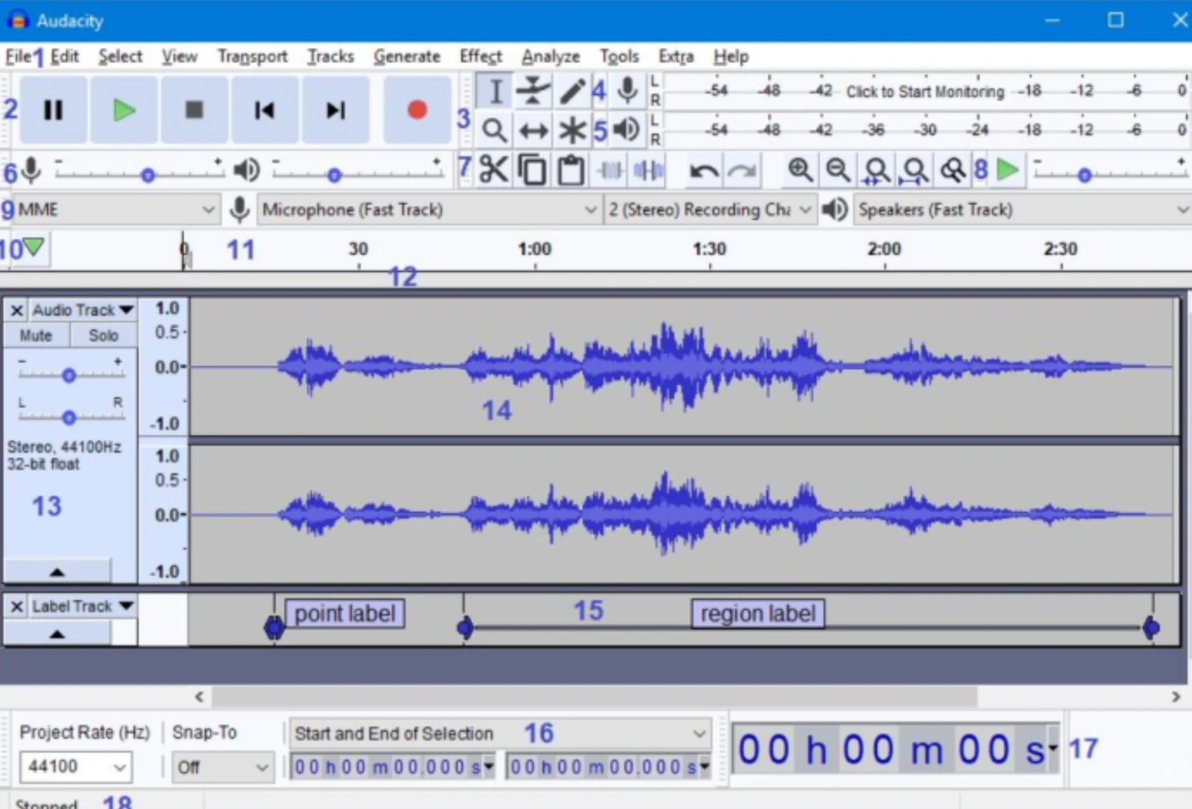Screen dimensions: 1192x809
Task: Toggle Solo on the Audio Track
Action: [x=103, y=335]
